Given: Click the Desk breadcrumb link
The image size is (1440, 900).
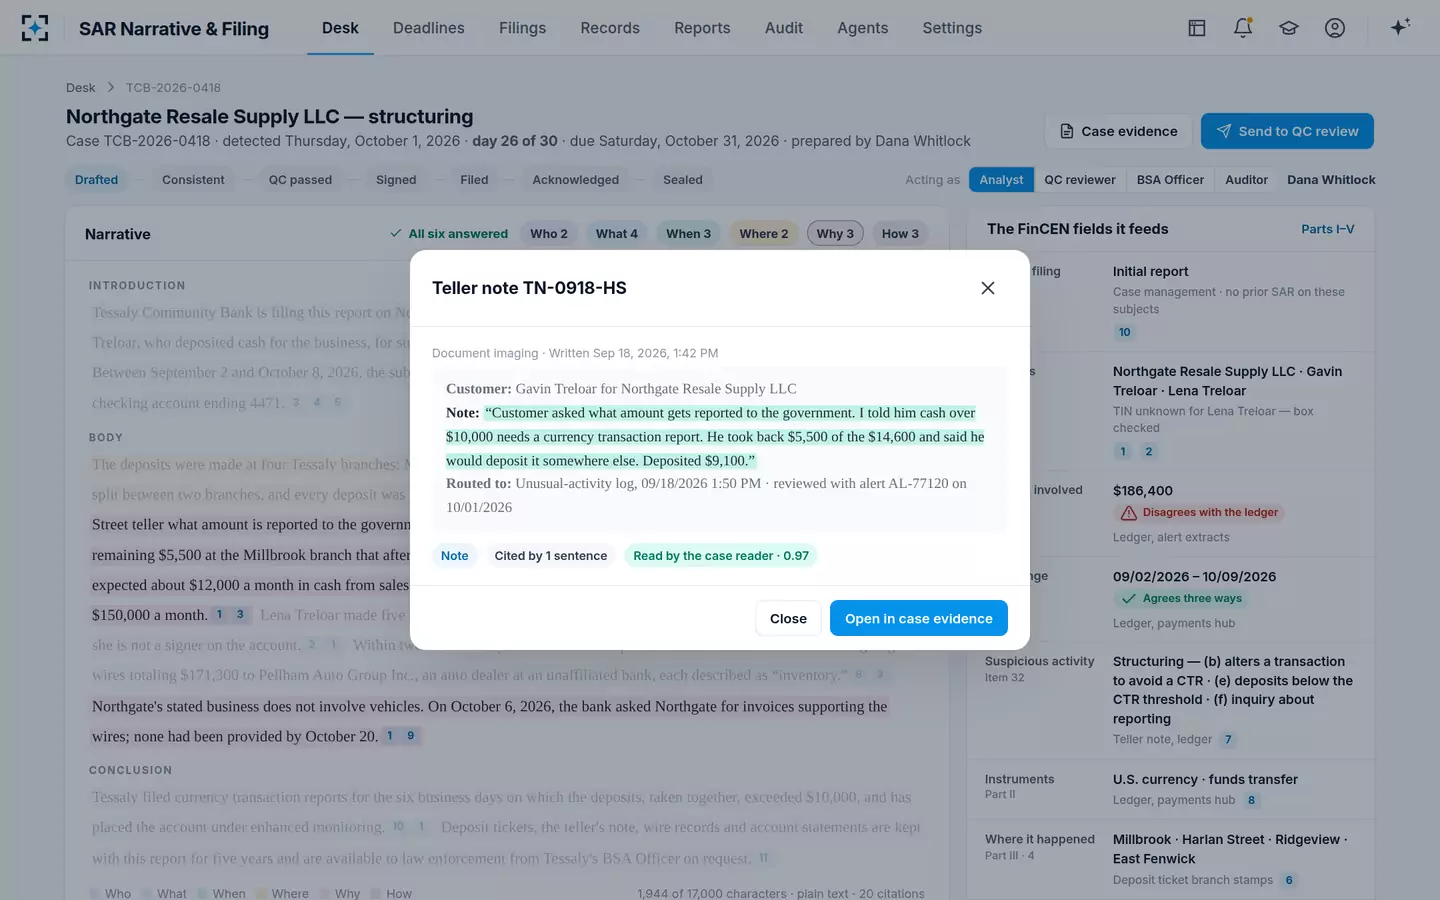Looking at the screenshot, I should click(x=81, y=88).
